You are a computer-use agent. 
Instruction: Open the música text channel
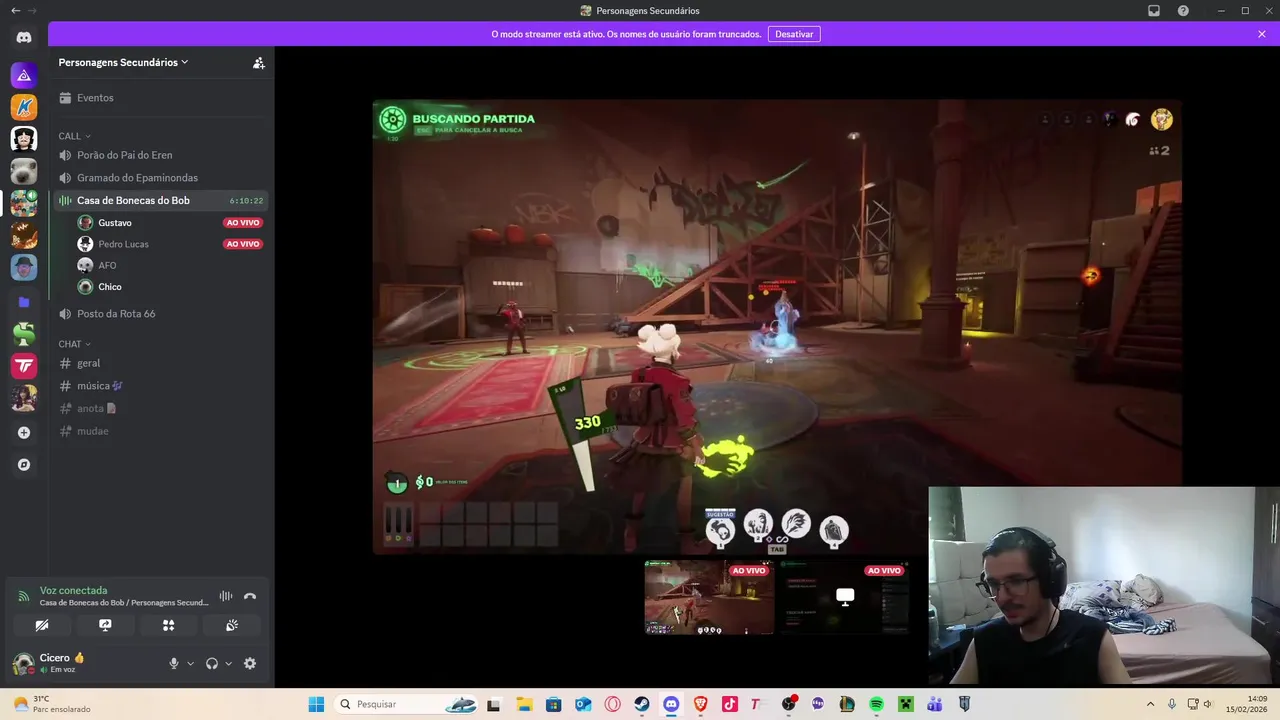click(x=161, y=386)
